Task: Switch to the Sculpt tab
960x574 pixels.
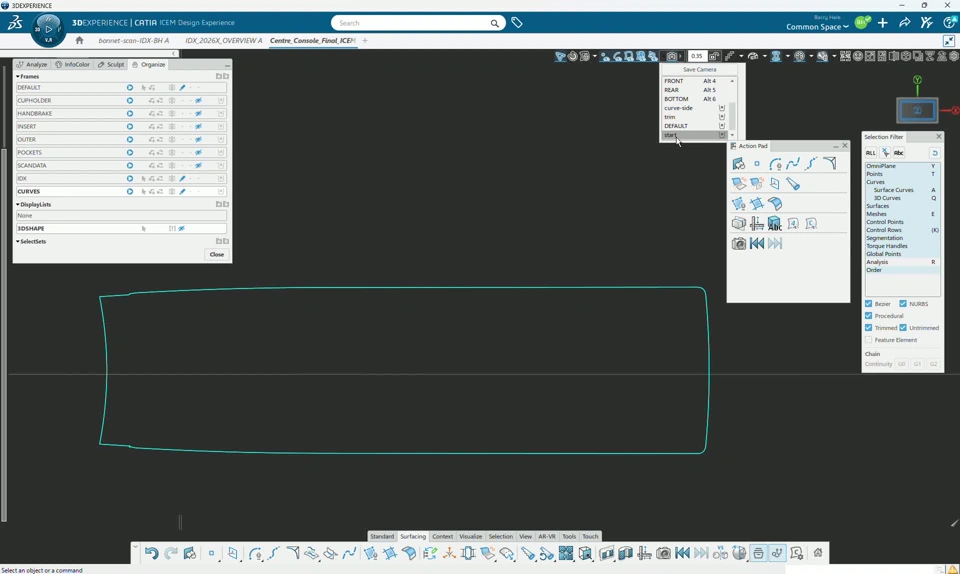Action: [x=111, y=64]
